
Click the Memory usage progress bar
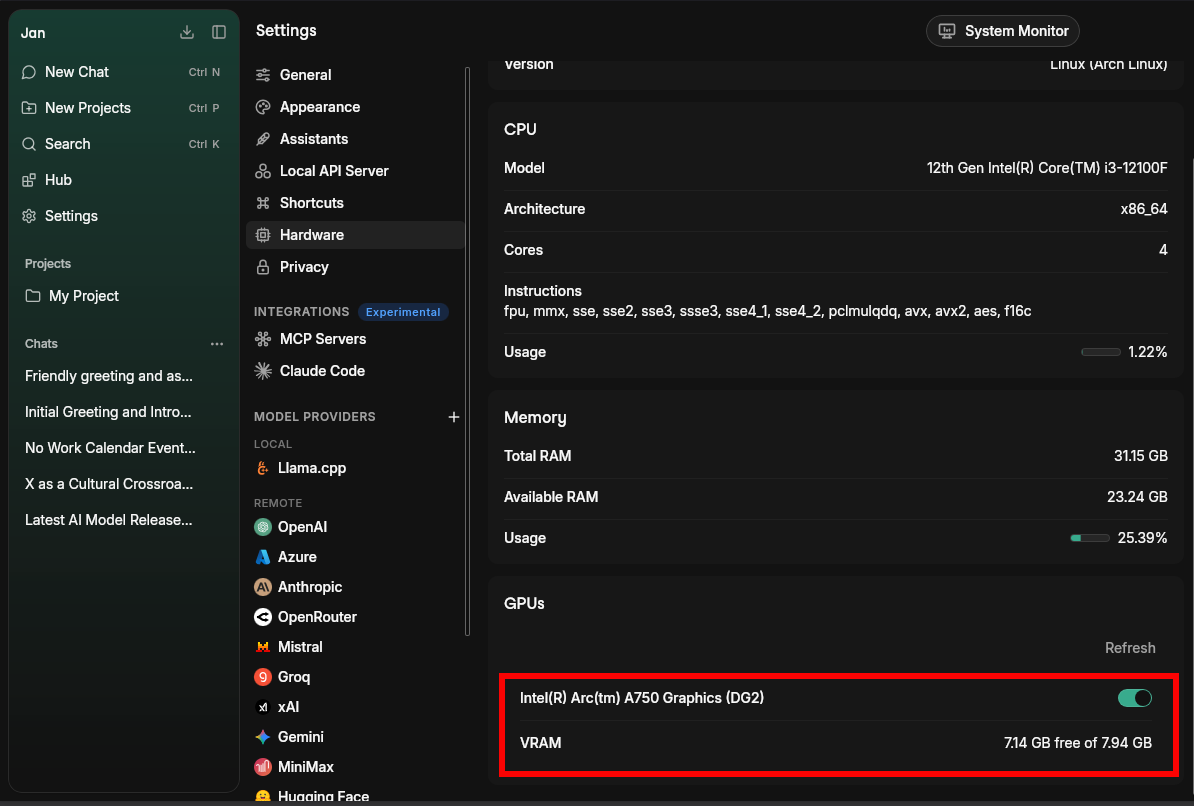point(1090,538)
